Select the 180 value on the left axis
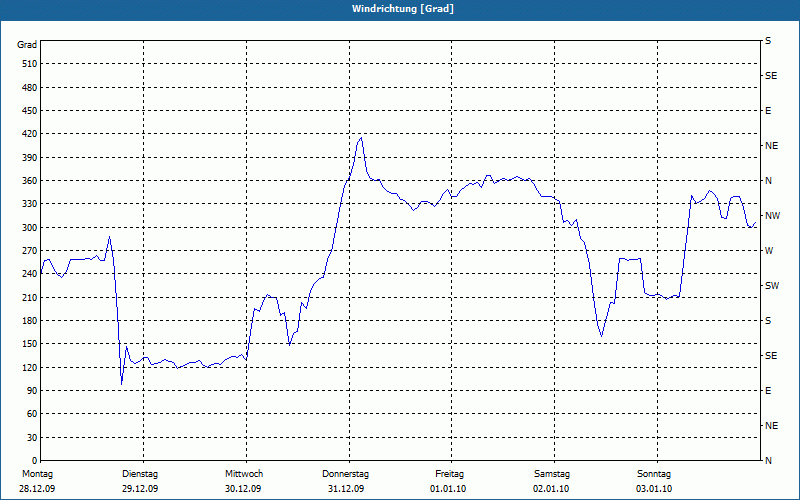The width and height of the screenshot is (800, 500). point(29,321)
